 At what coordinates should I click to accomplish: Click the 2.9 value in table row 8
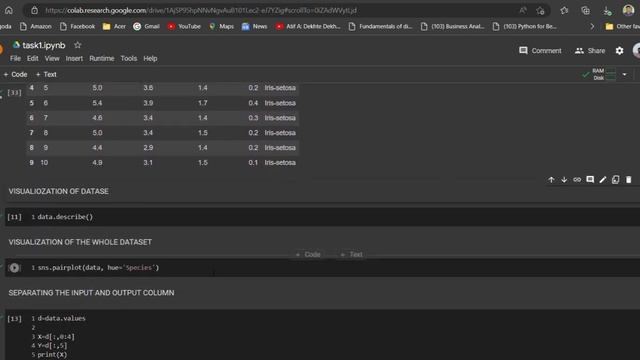tap(148, 148)
